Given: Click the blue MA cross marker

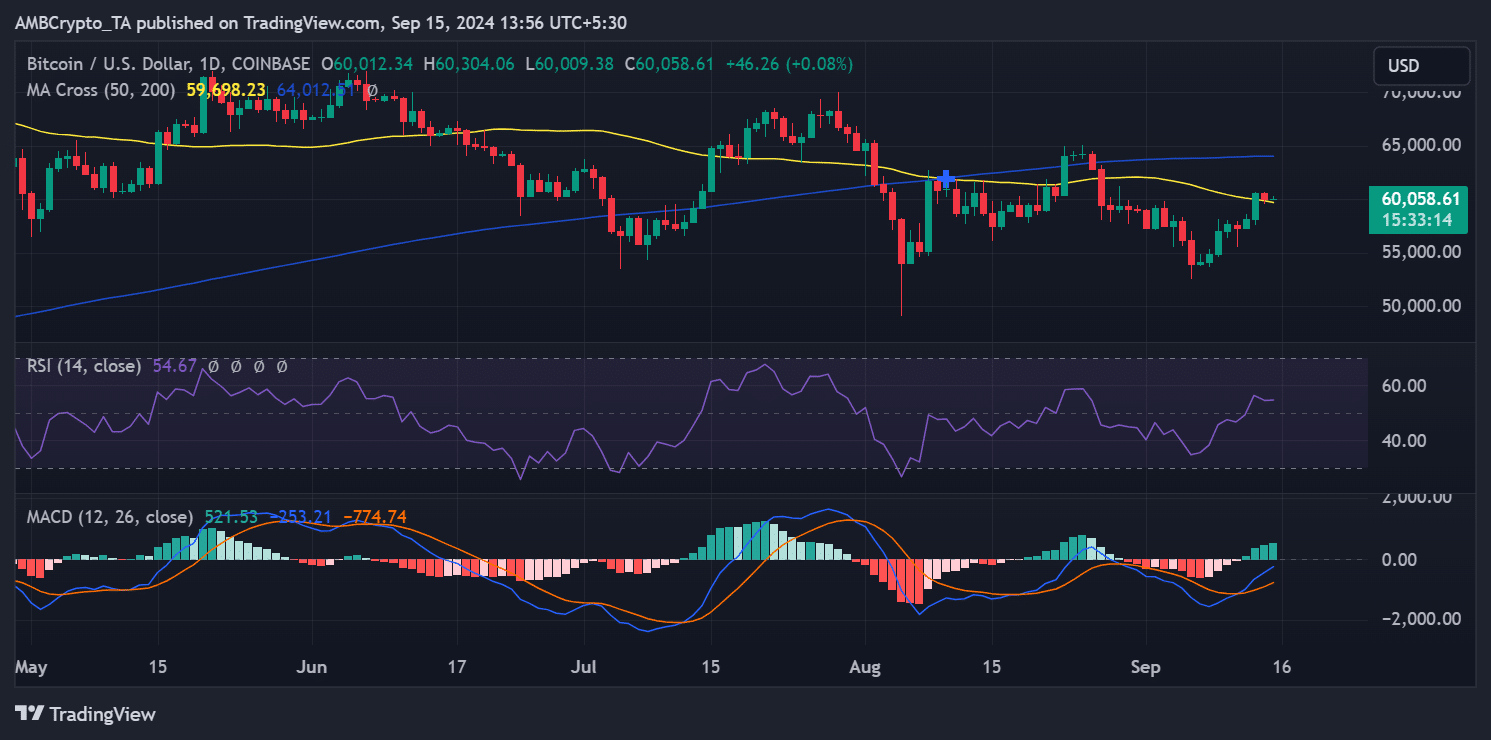Looking at the screenshot, I should pyautogui.click(x=945, y=179).
